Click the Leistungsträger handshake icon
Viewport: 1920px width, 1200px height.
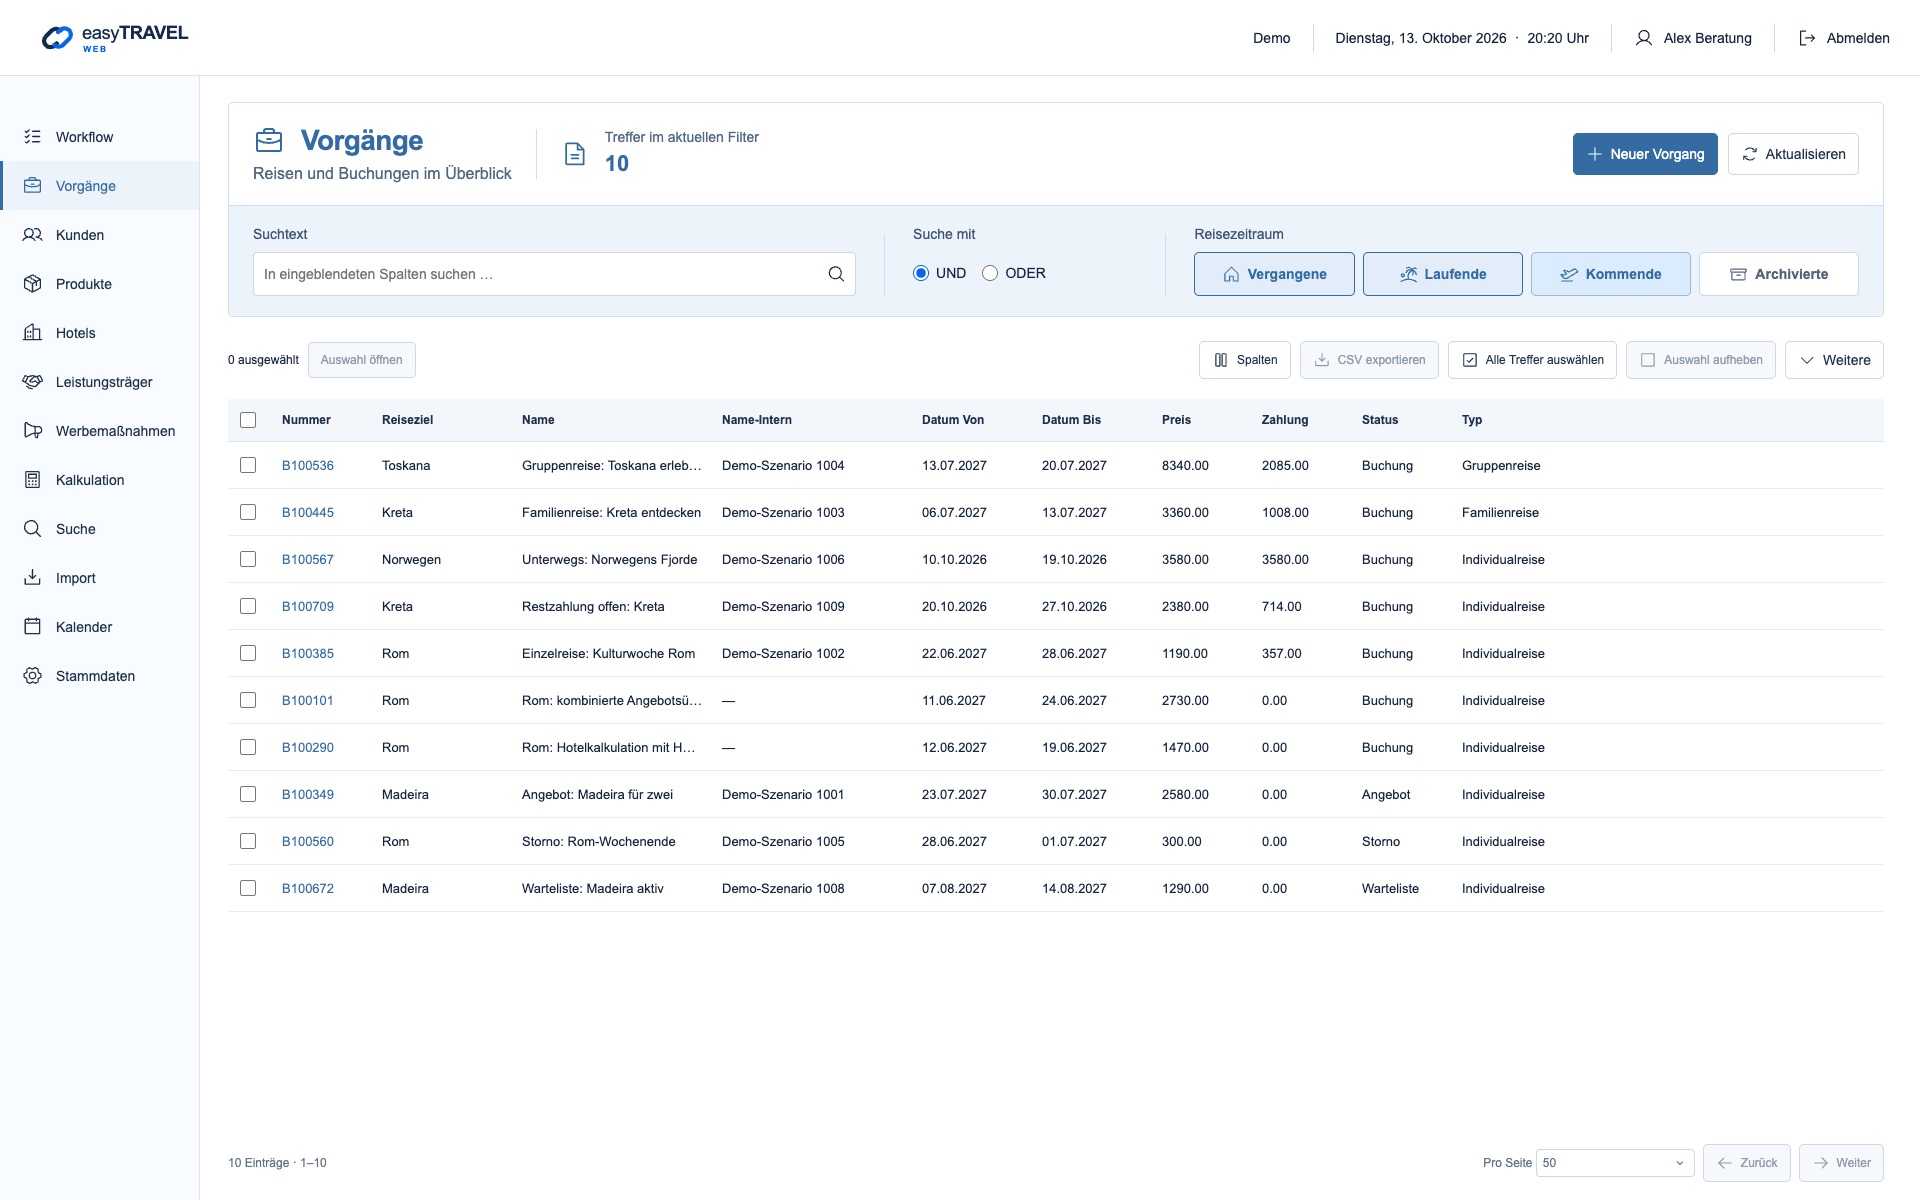33,382
